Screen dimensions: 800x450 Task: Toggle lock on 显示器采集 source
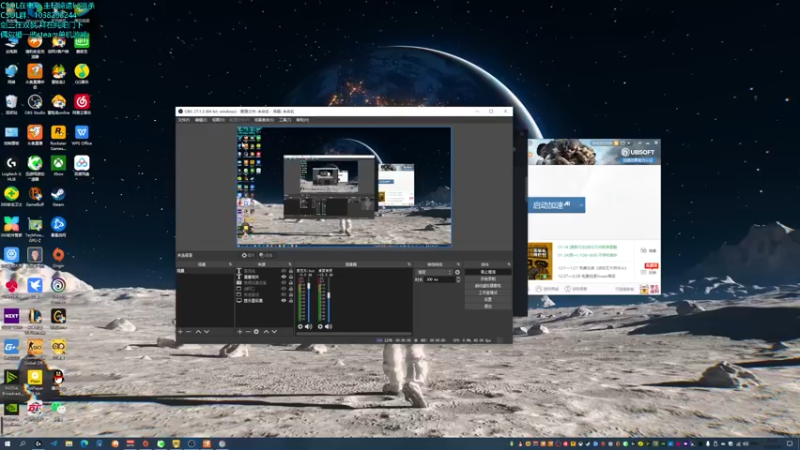291,301
